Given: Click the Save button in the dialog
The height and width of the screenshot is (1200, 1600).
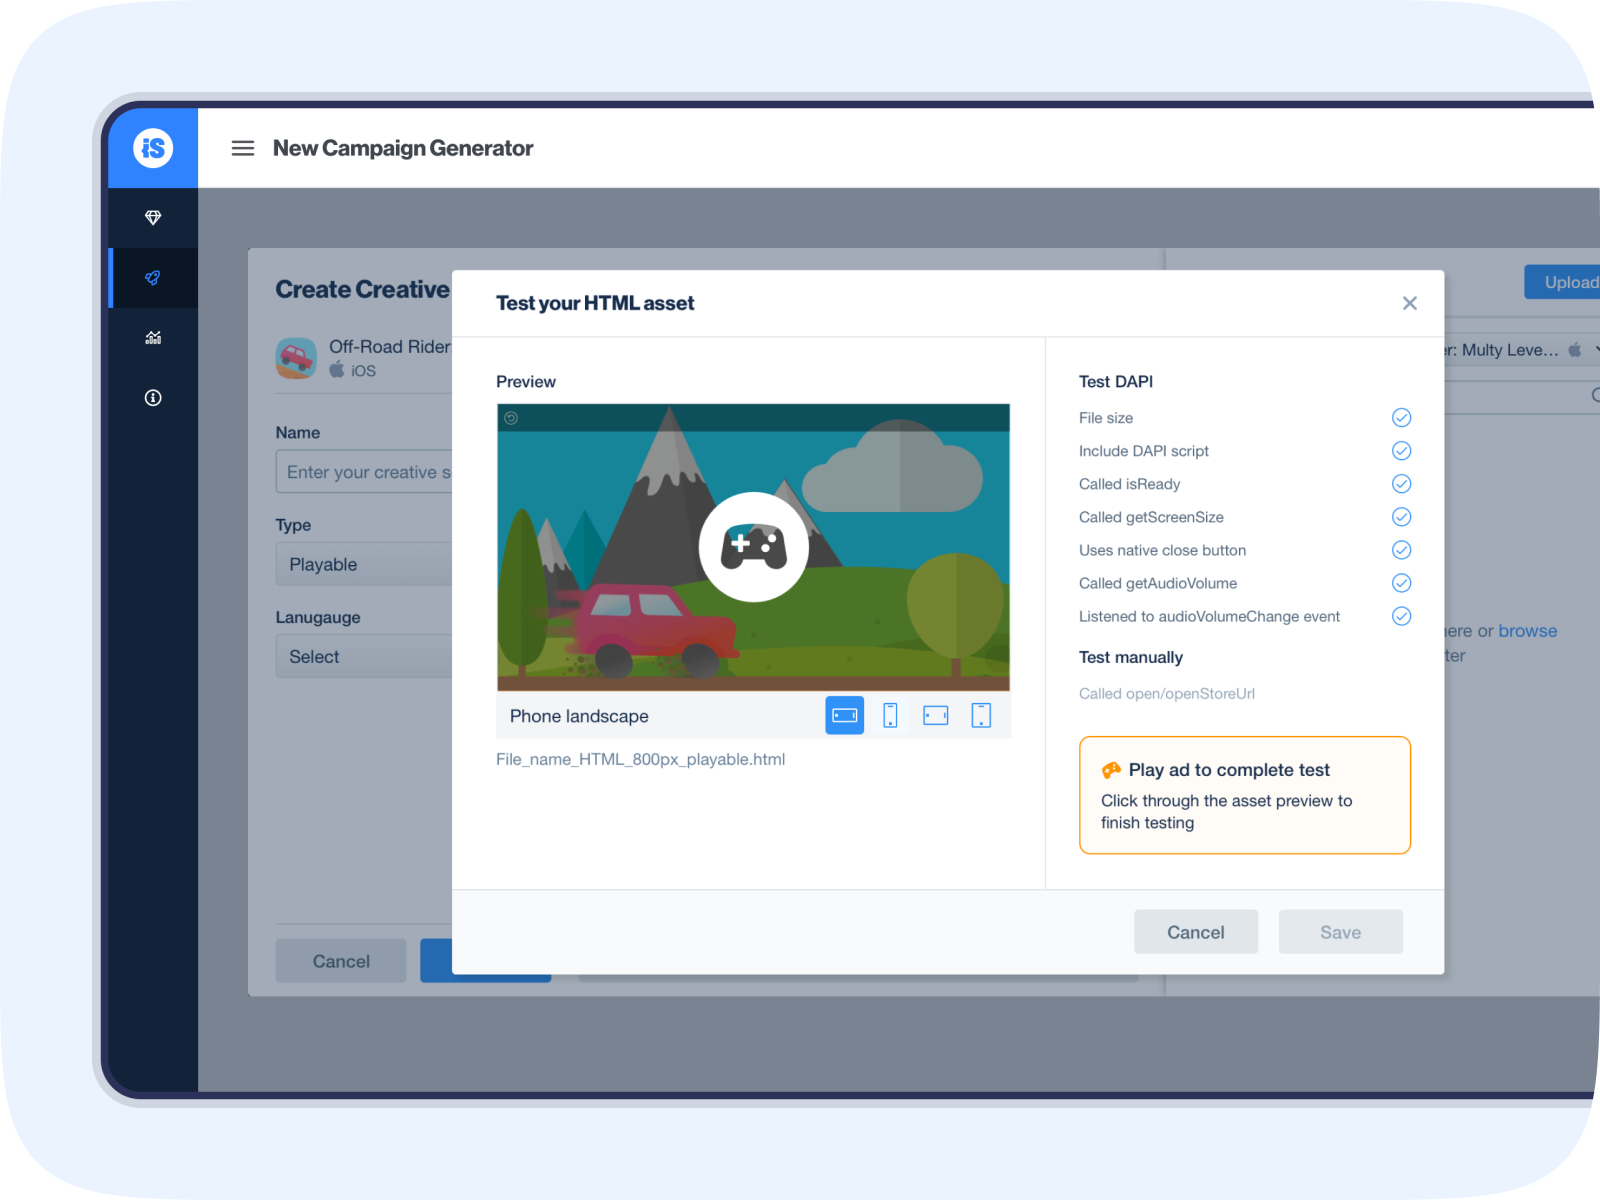Looking at the screenshot, I should coord(1341,932).
